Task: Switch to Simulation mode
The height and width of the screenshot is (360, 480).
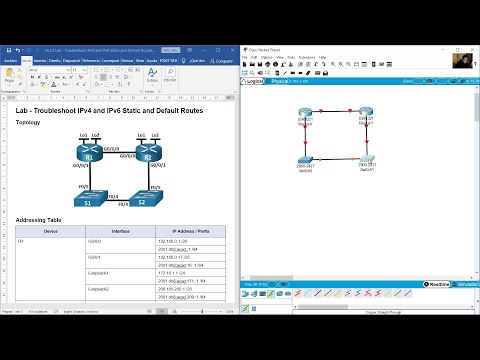Action: pos(466,284)
